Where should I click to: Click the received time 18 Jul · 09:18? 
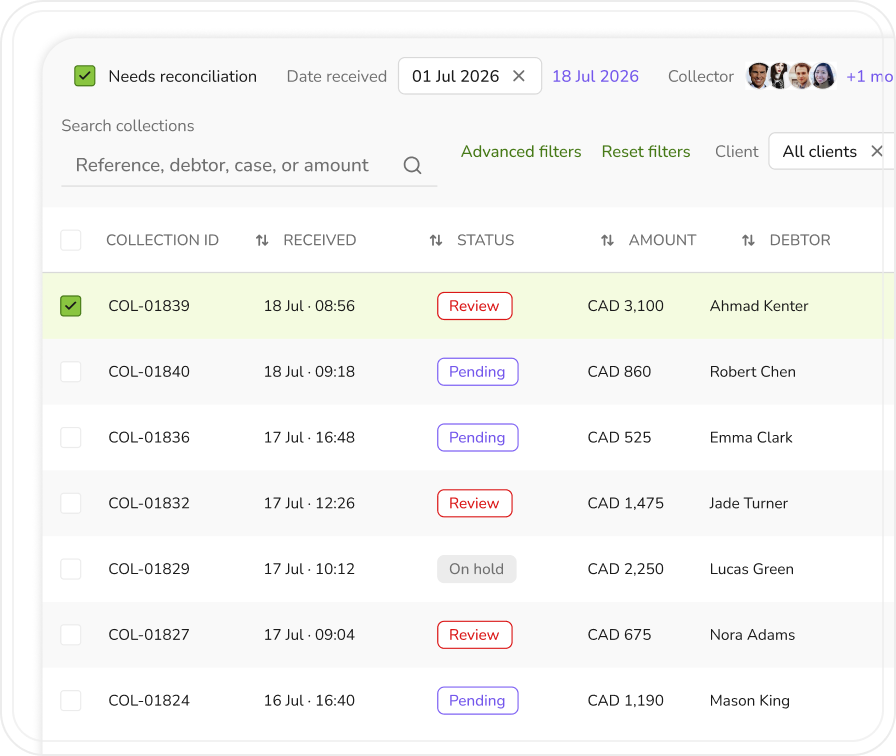click(309, 371)
